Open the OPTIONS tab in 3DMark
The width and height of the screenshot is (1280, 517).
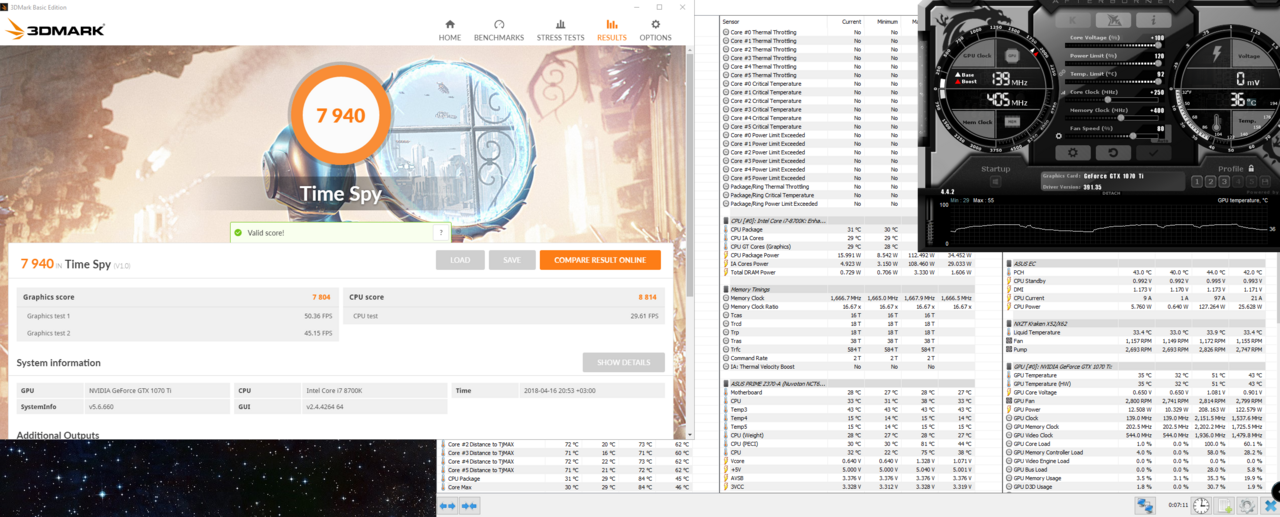656,30
